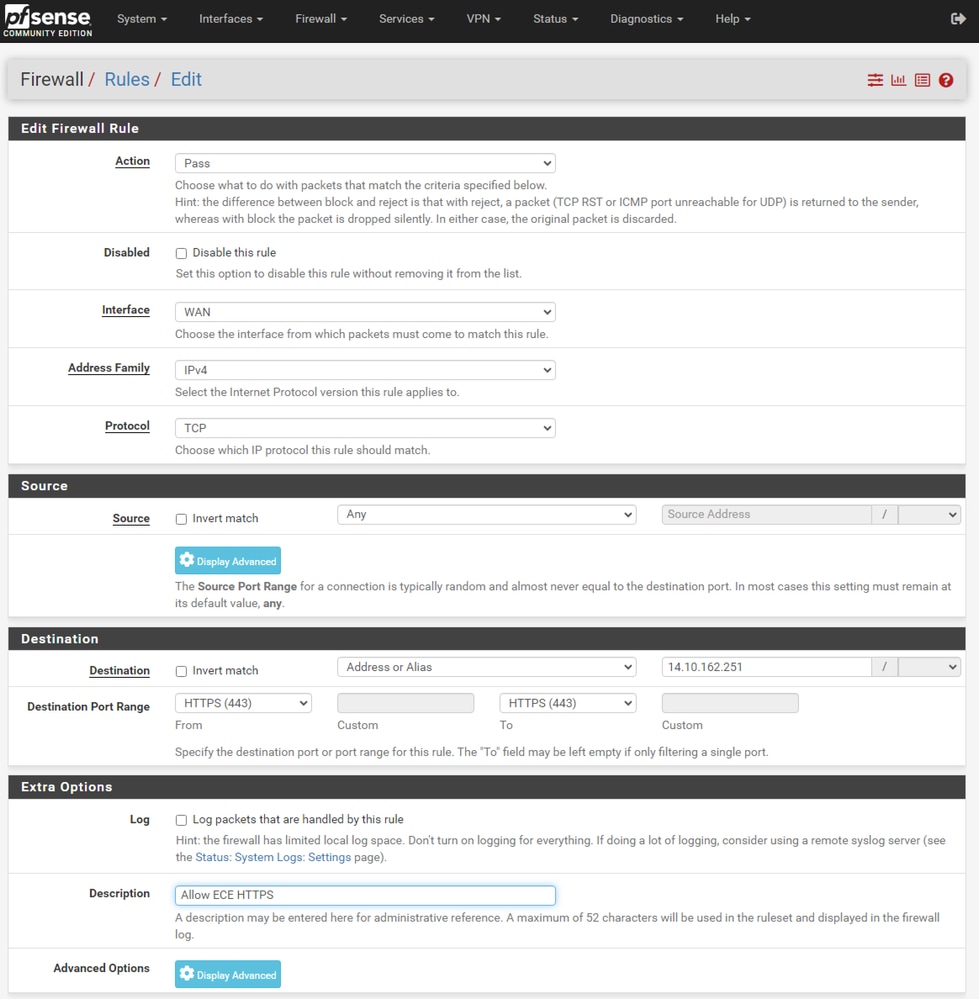The width and height of the screenshot is (979, 999).
Task: Open the Status: System Logs: Settings link
Action: tap(273, 857)
